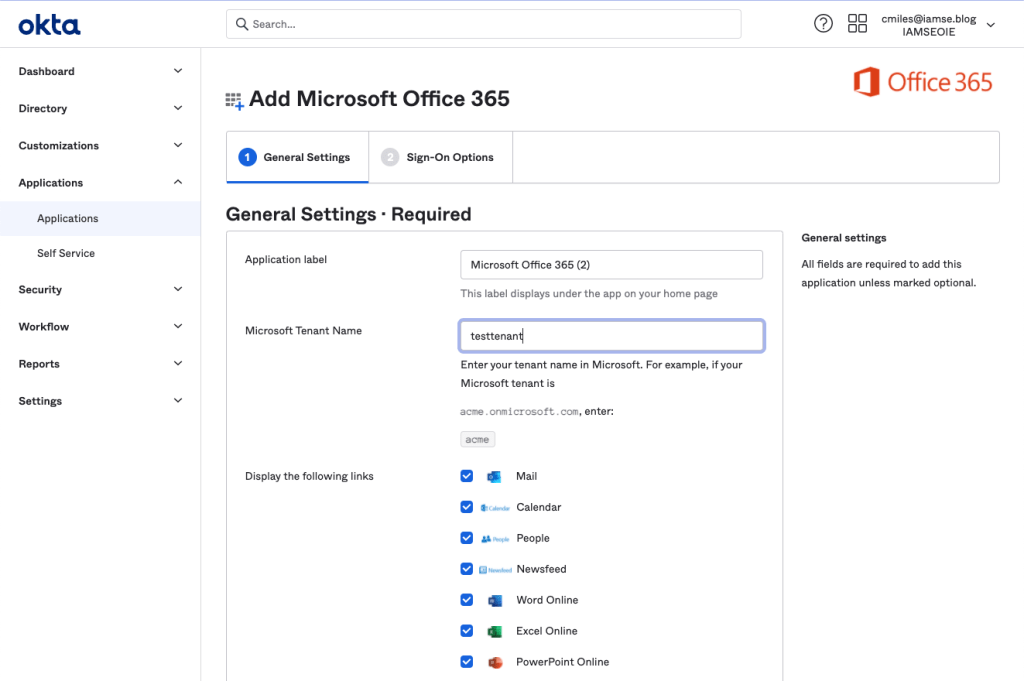Click the Okta logo

pyautogui.click(x=49, y=25)
